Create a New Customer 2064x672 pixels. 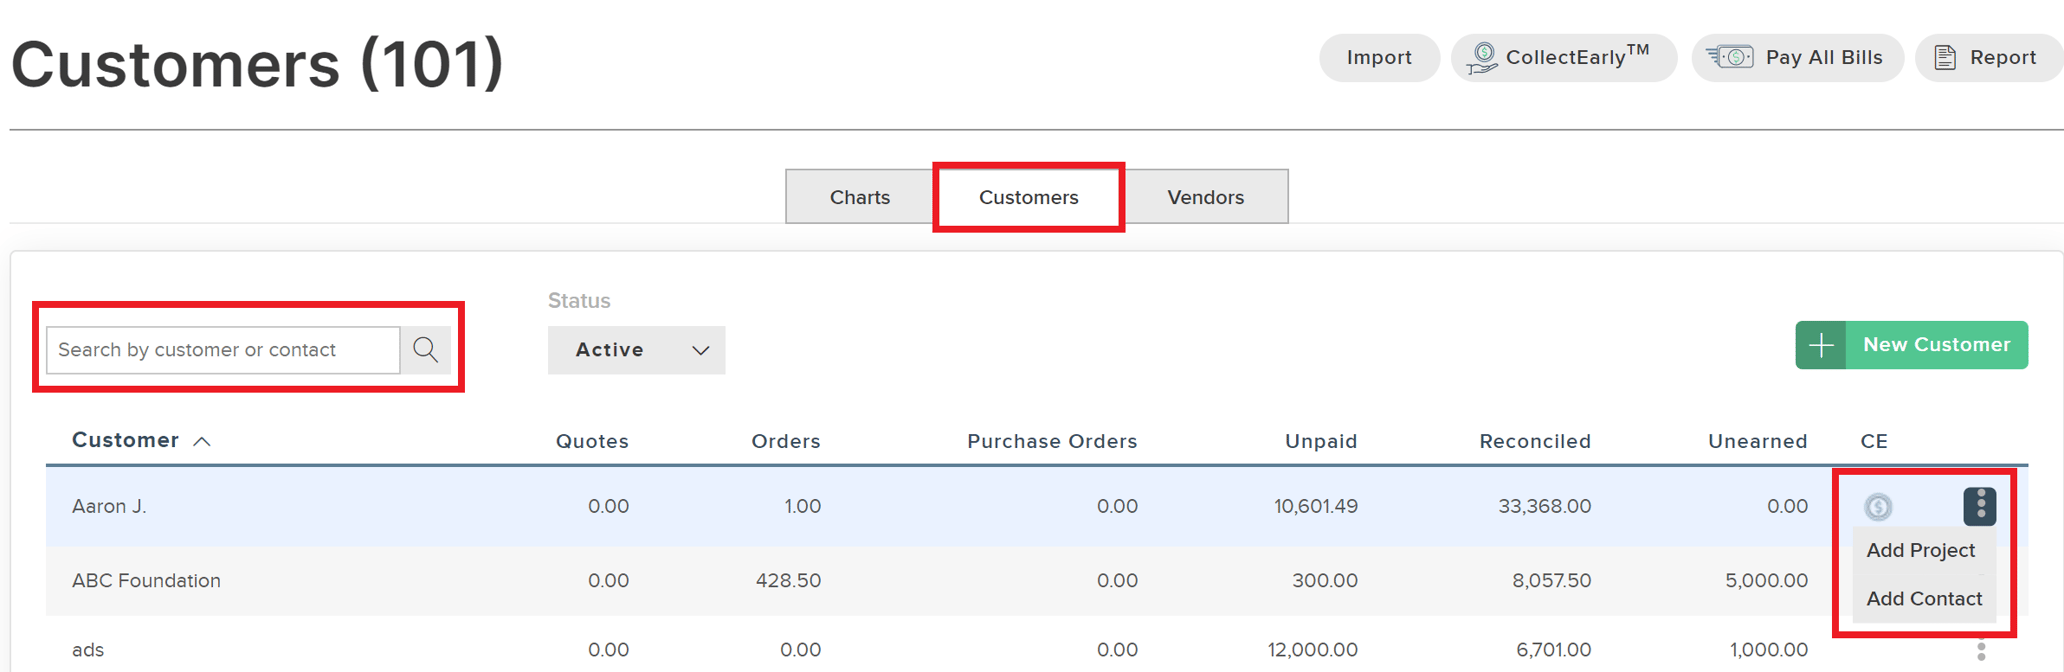point(1912,345)
